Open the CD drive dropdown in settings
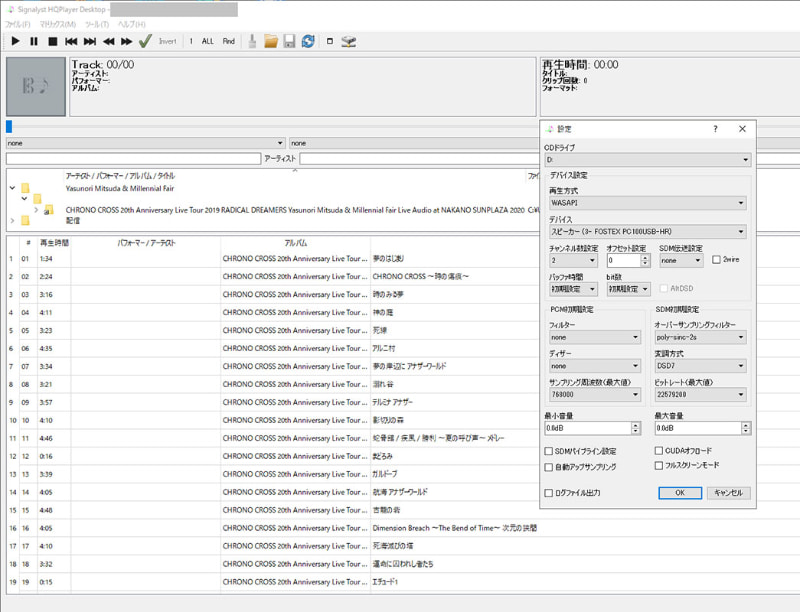Viewport: 800px width, 612px height. click(647, 160)
